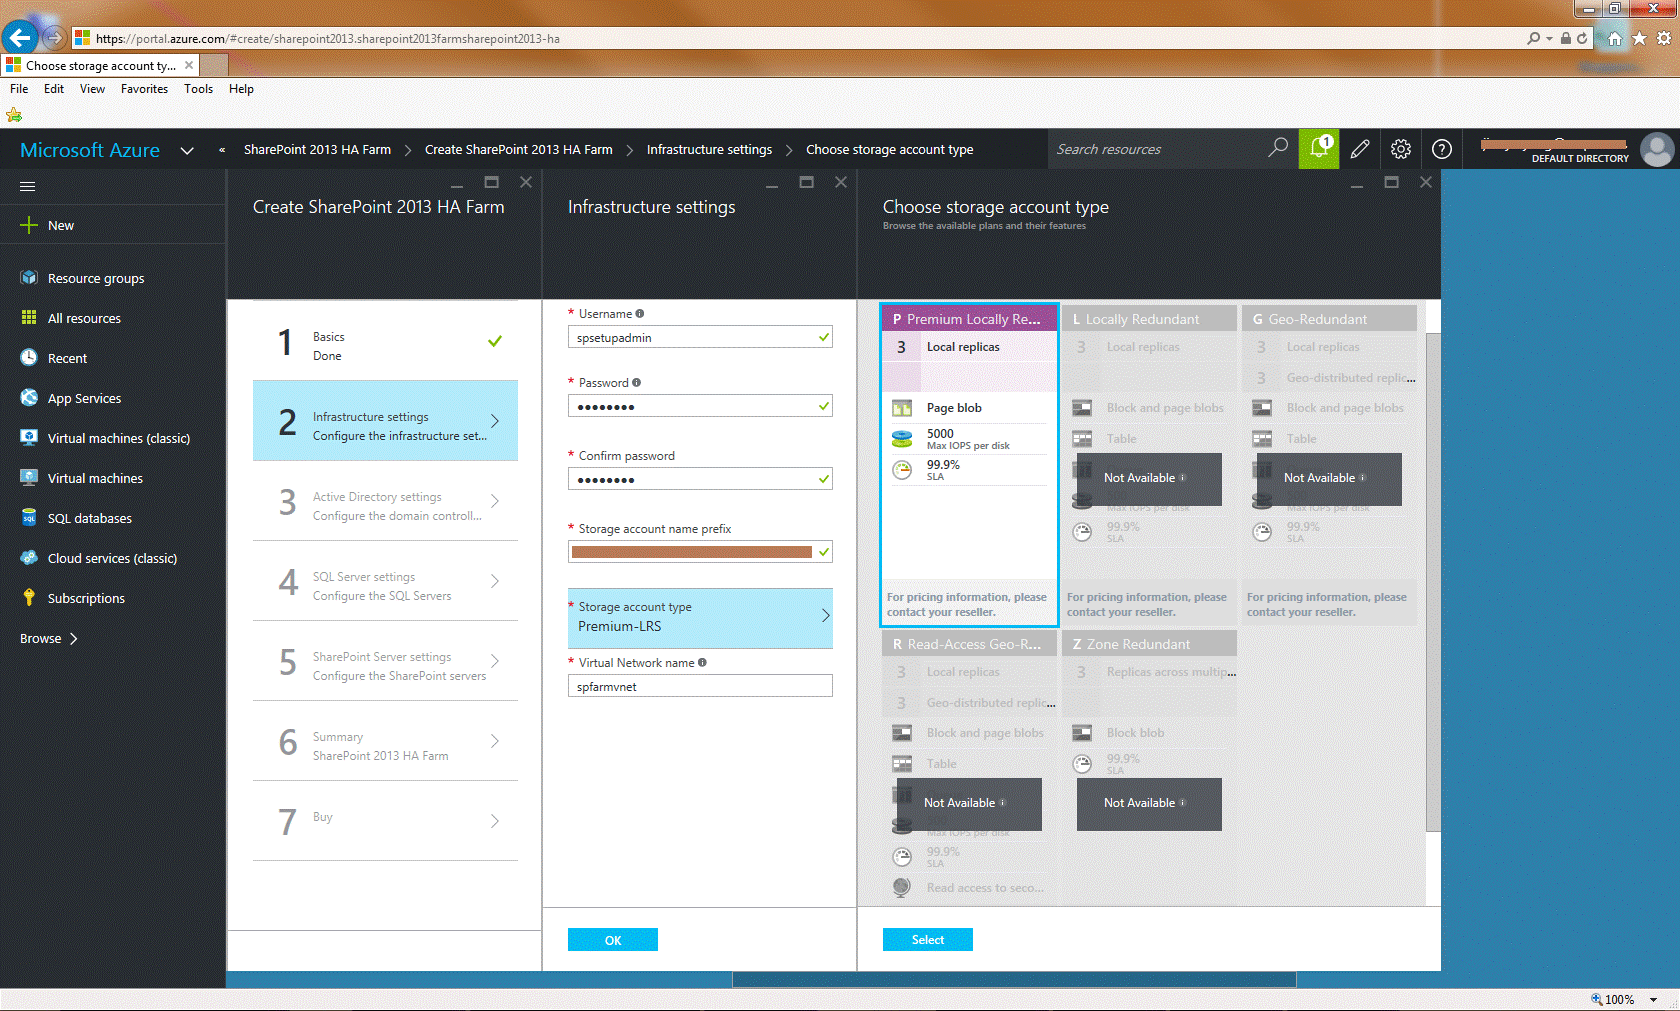
Task: Click the pencil edit dashboard icon
Action: 1360,149
